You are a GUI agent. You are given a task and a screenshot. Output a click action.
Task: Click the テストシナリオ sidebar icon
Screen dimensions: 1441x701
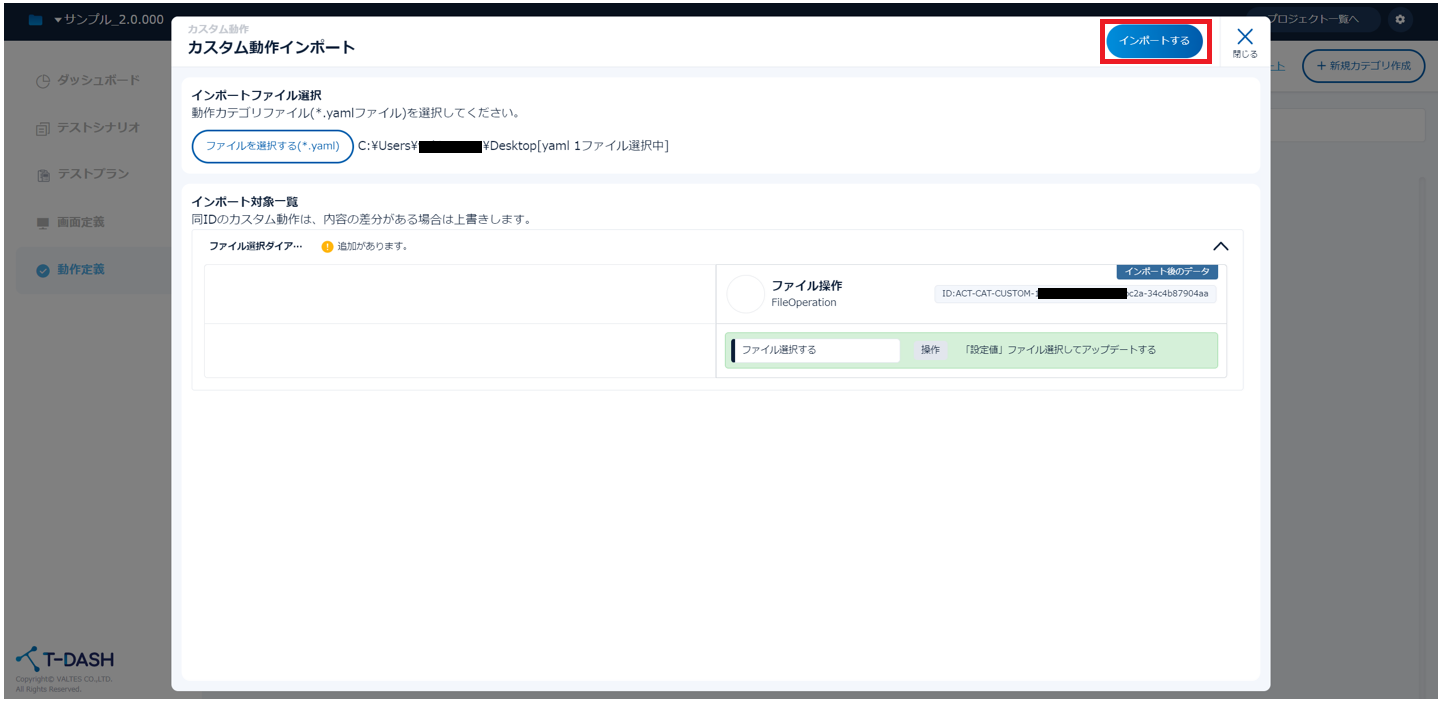(x=42, y=128)
